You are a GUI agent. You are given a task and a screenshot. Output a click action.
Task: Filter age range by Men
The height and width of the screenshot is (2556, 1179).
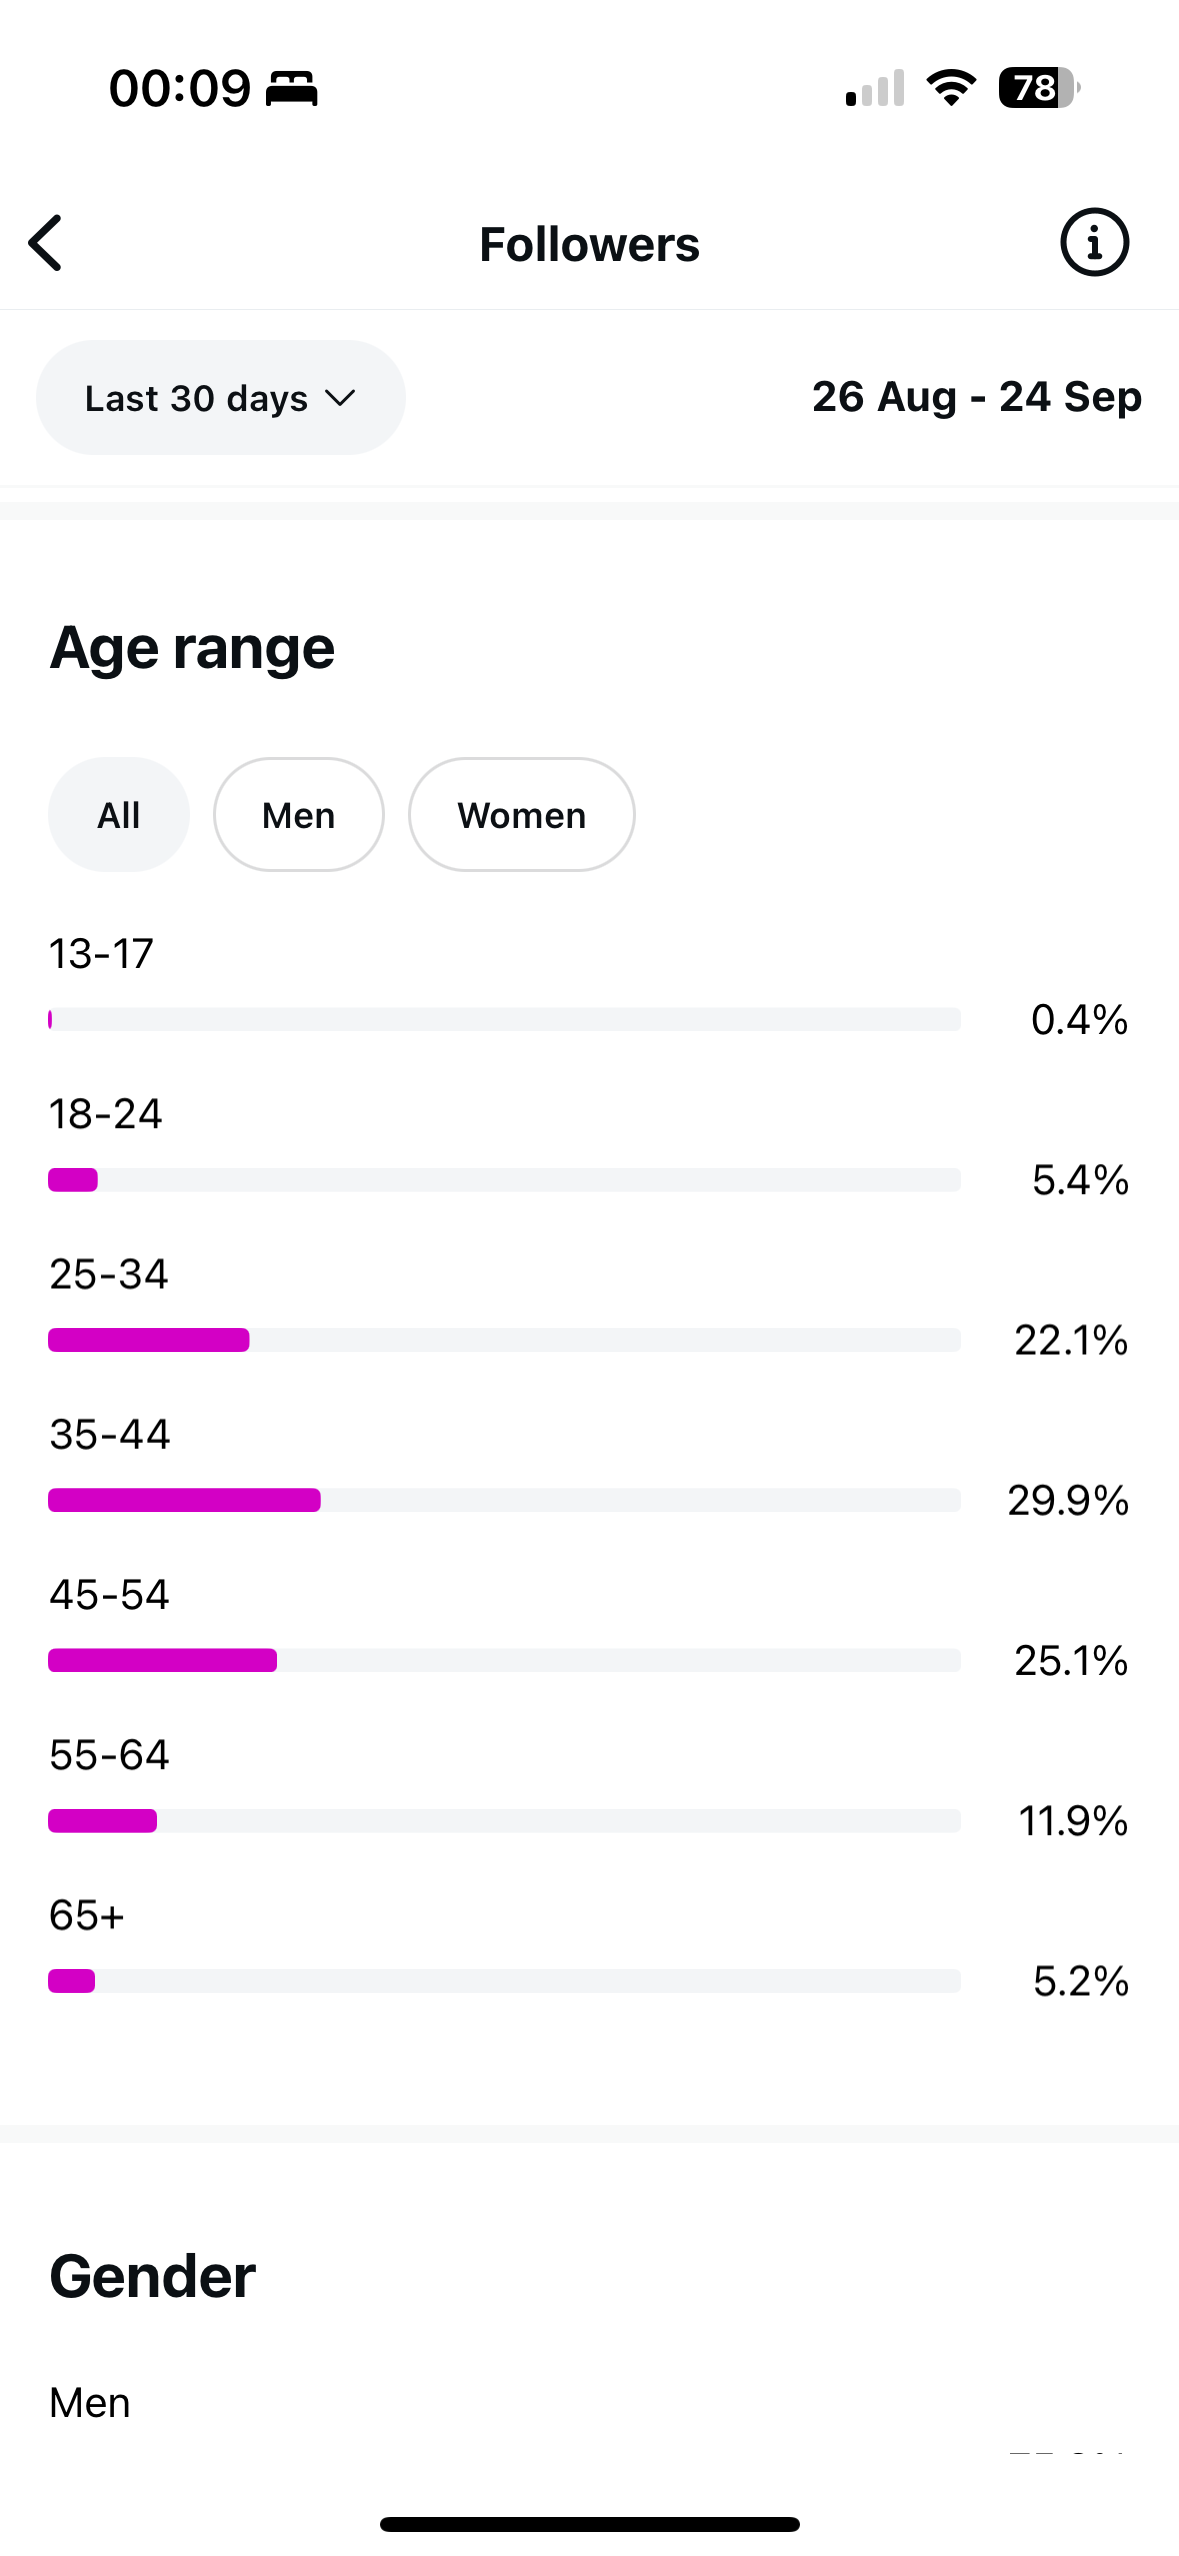click(298, 815)
